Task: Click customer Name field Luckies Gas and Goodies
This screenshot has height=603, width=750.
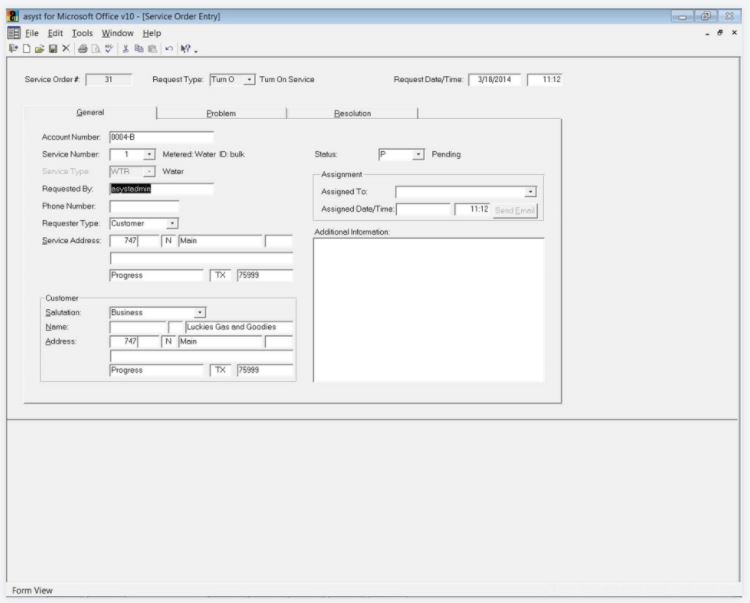Action: tap(239, 327)
